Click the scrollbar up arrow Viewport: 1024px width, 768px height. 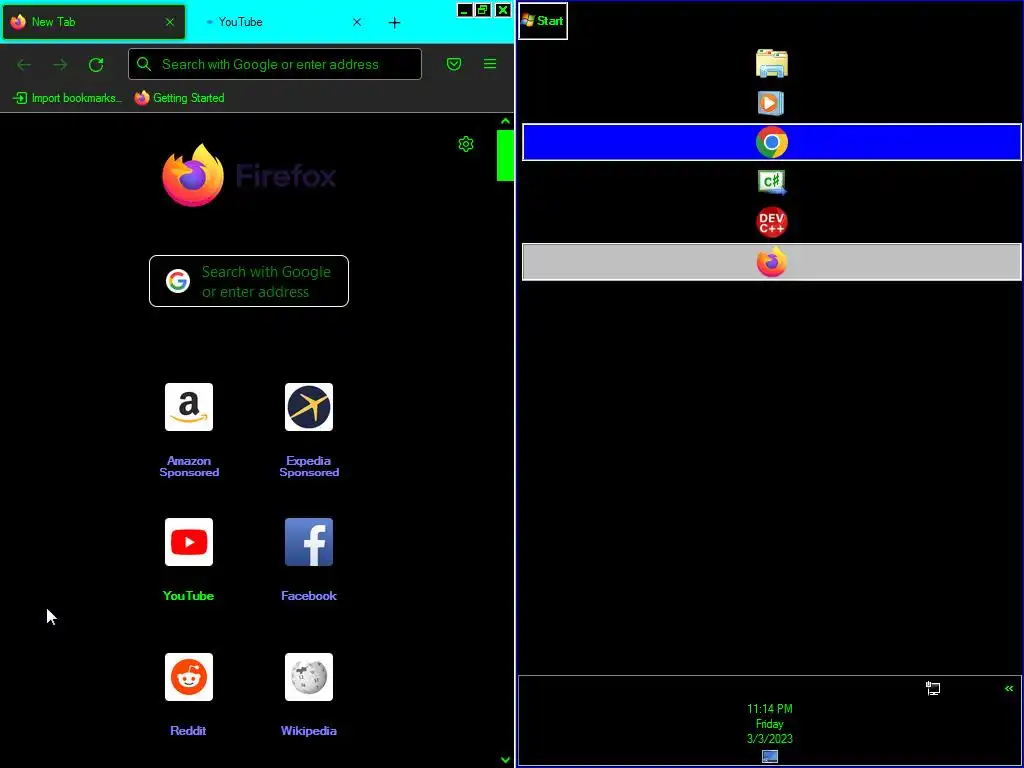click(x=505, y=121)
